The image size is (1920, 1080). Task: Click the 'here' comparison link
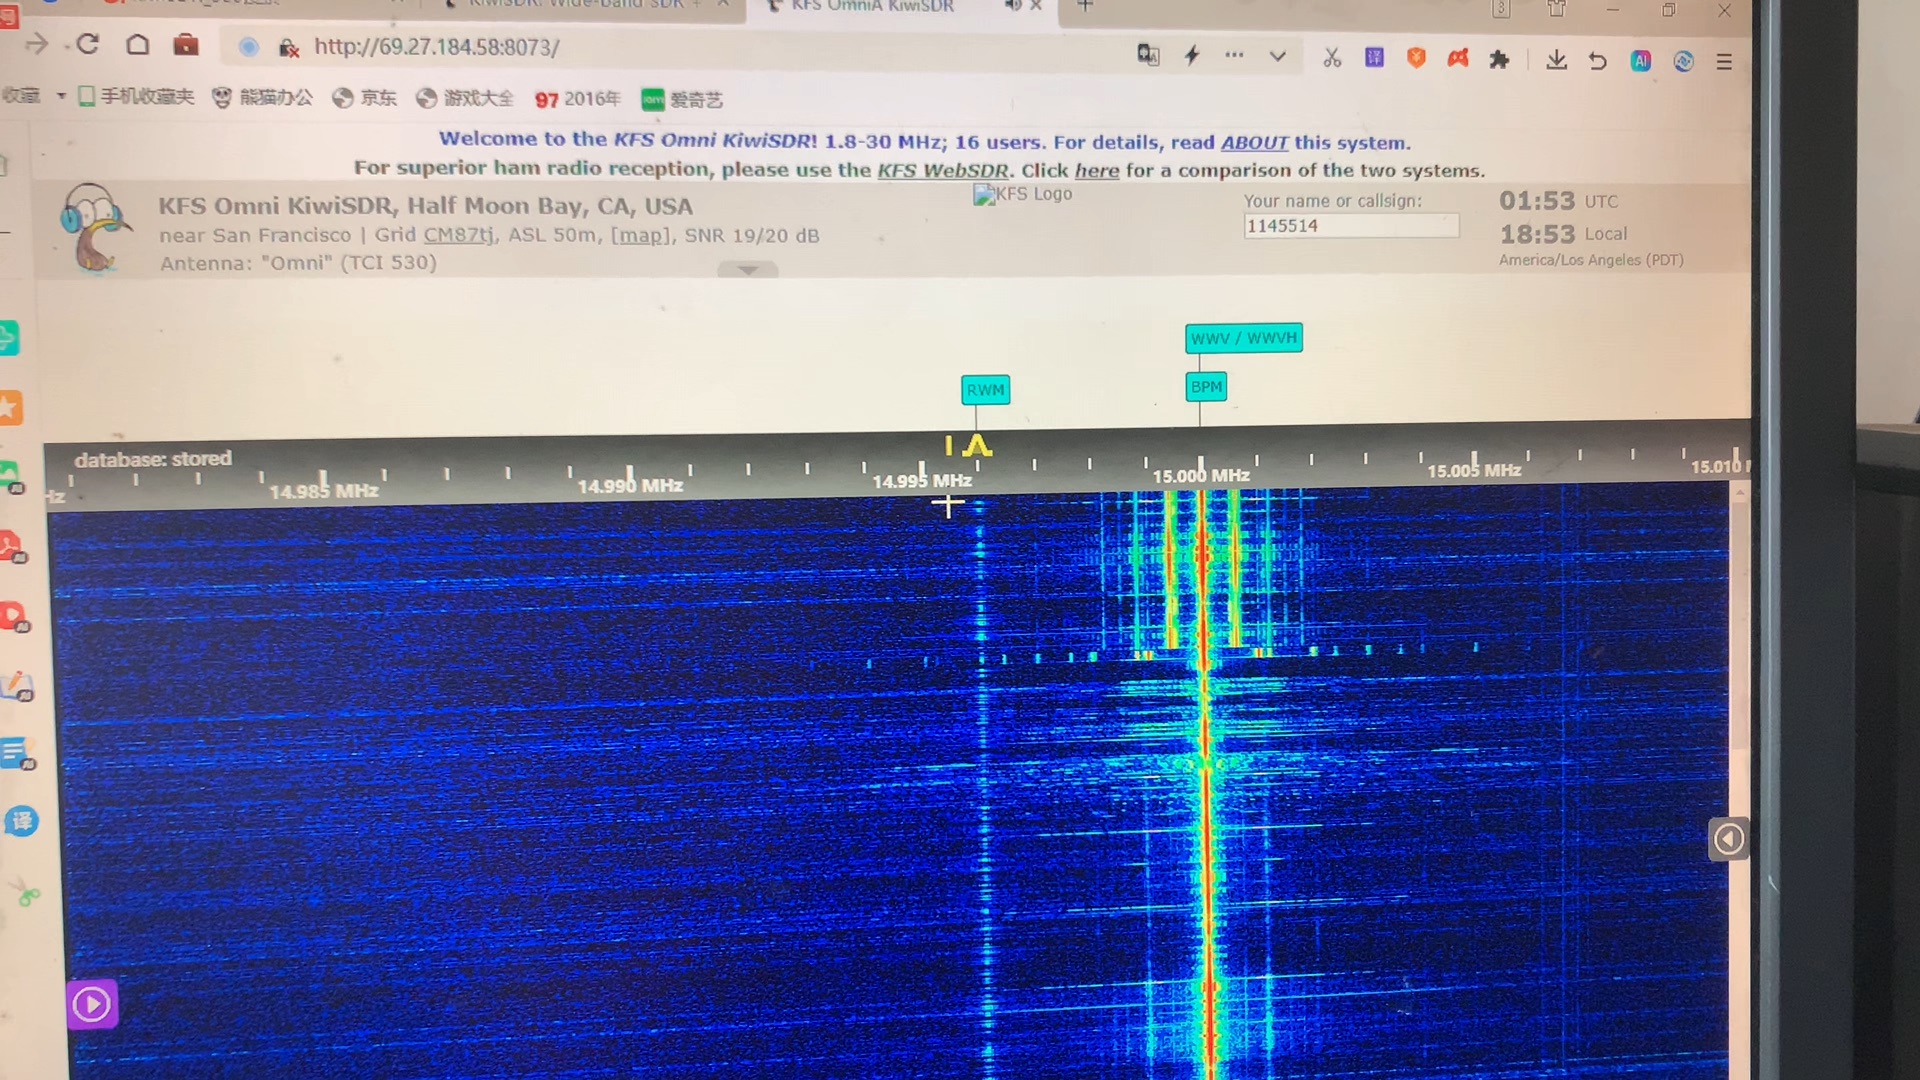pos(1097,171)
